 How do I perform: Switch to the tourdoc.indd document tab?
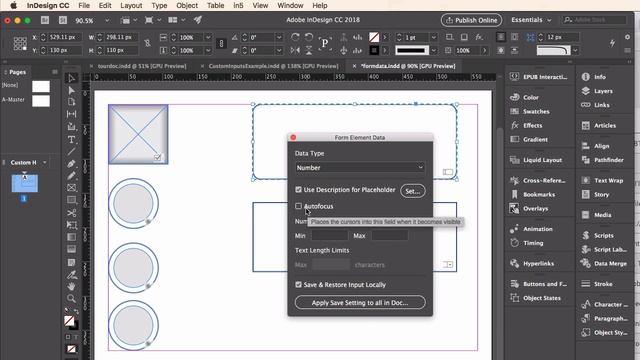(142, 66)
